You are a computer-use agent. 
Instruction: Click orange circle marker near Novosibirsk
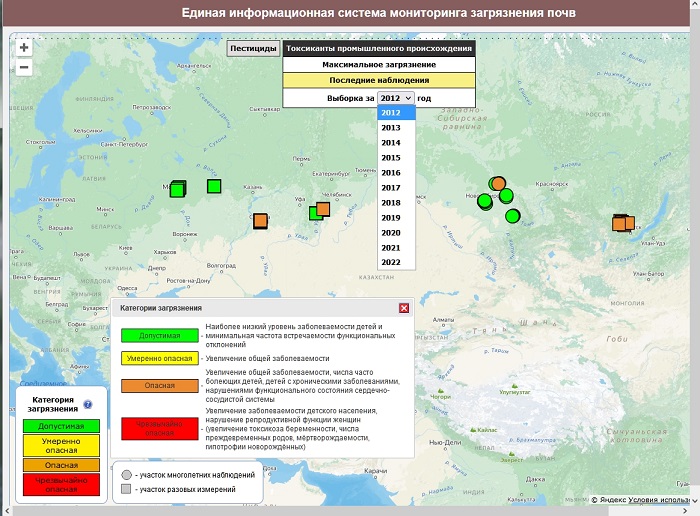tap(499, 183)
